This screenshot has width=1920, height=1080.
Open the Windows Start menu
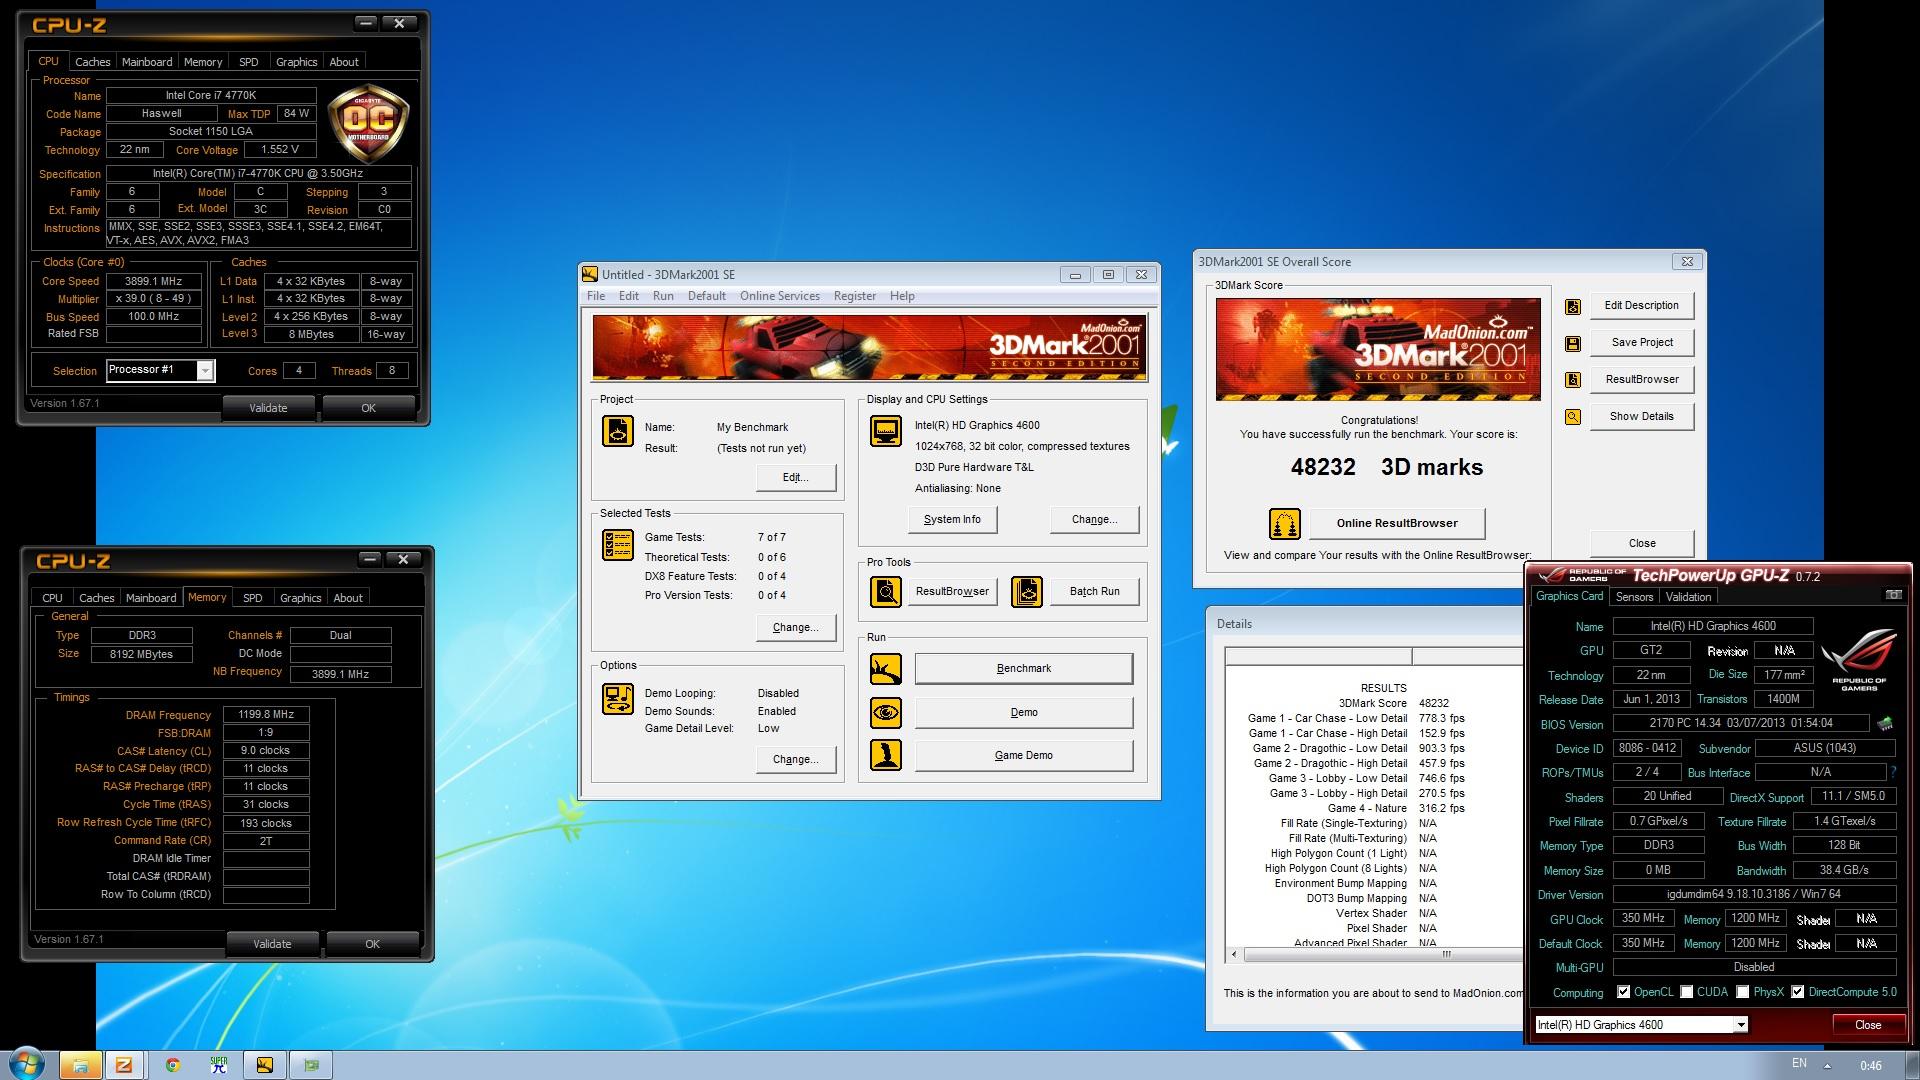click(27, 1064)
